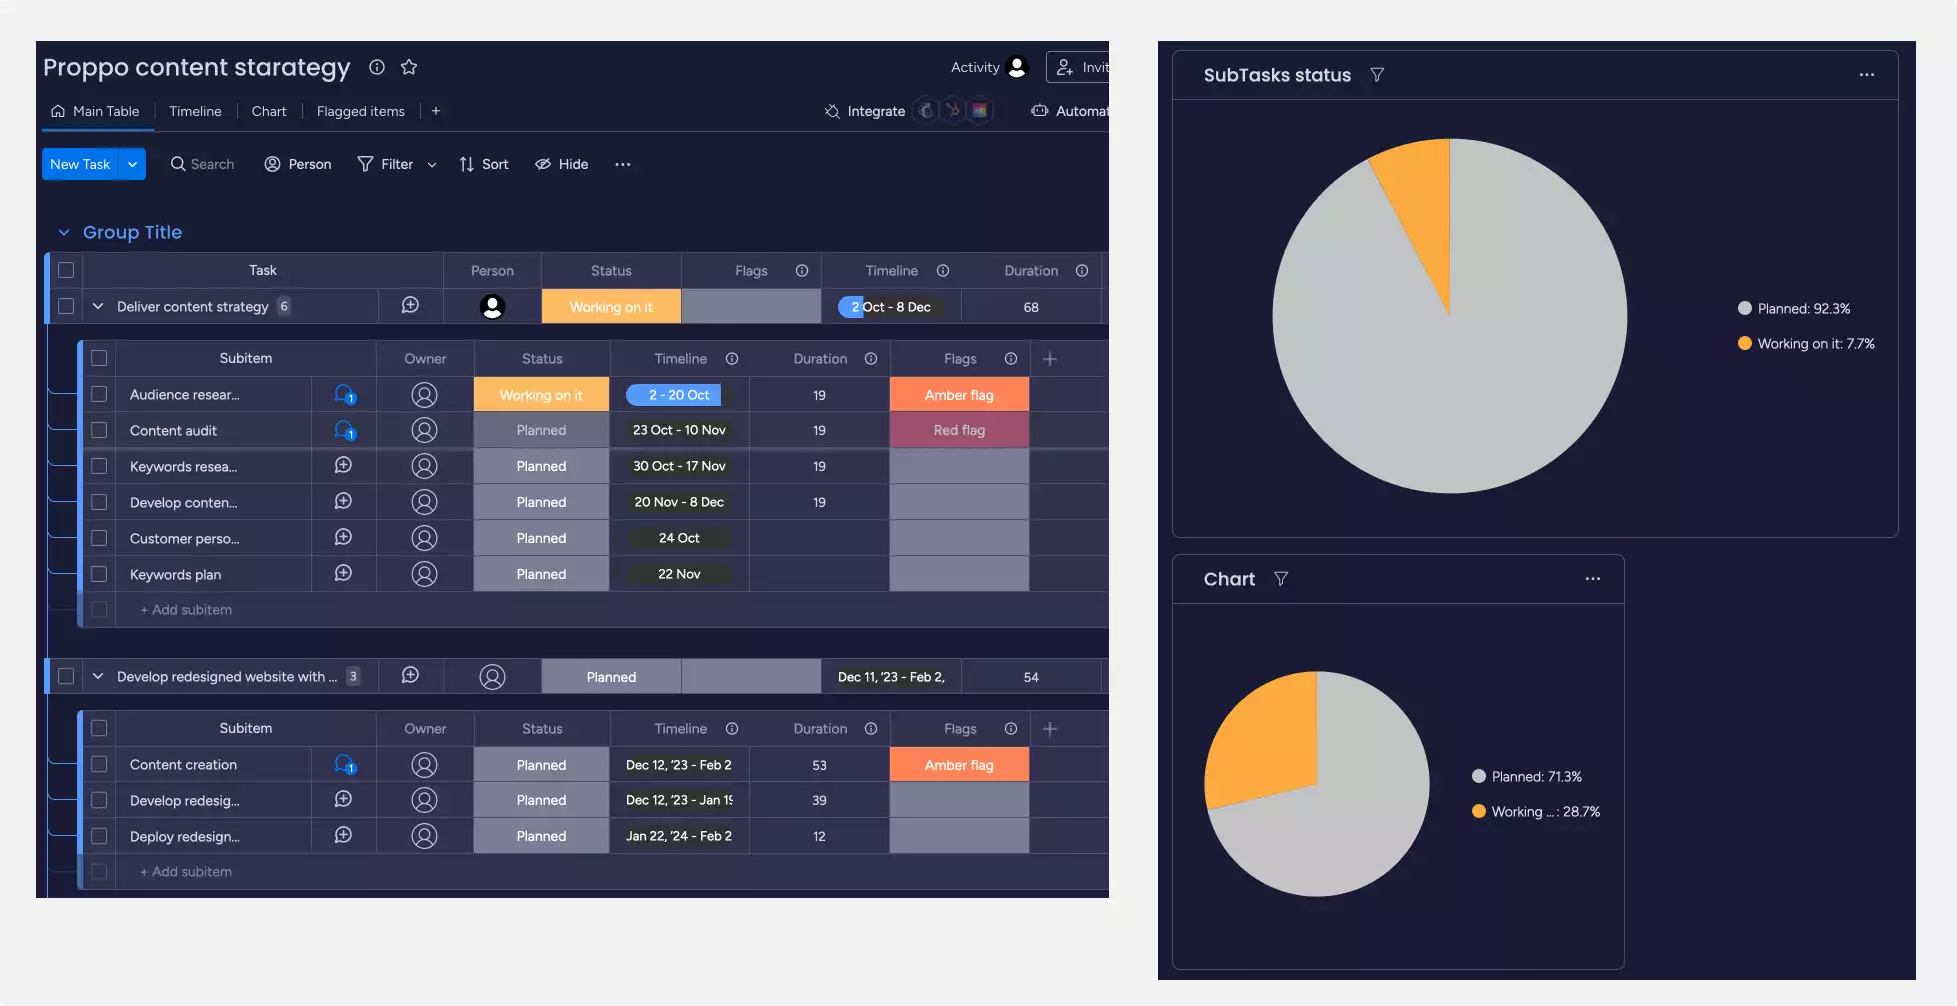Select all subitems checkbox in first Subitem header
Screen dimensions: 1957x1006
99,358
